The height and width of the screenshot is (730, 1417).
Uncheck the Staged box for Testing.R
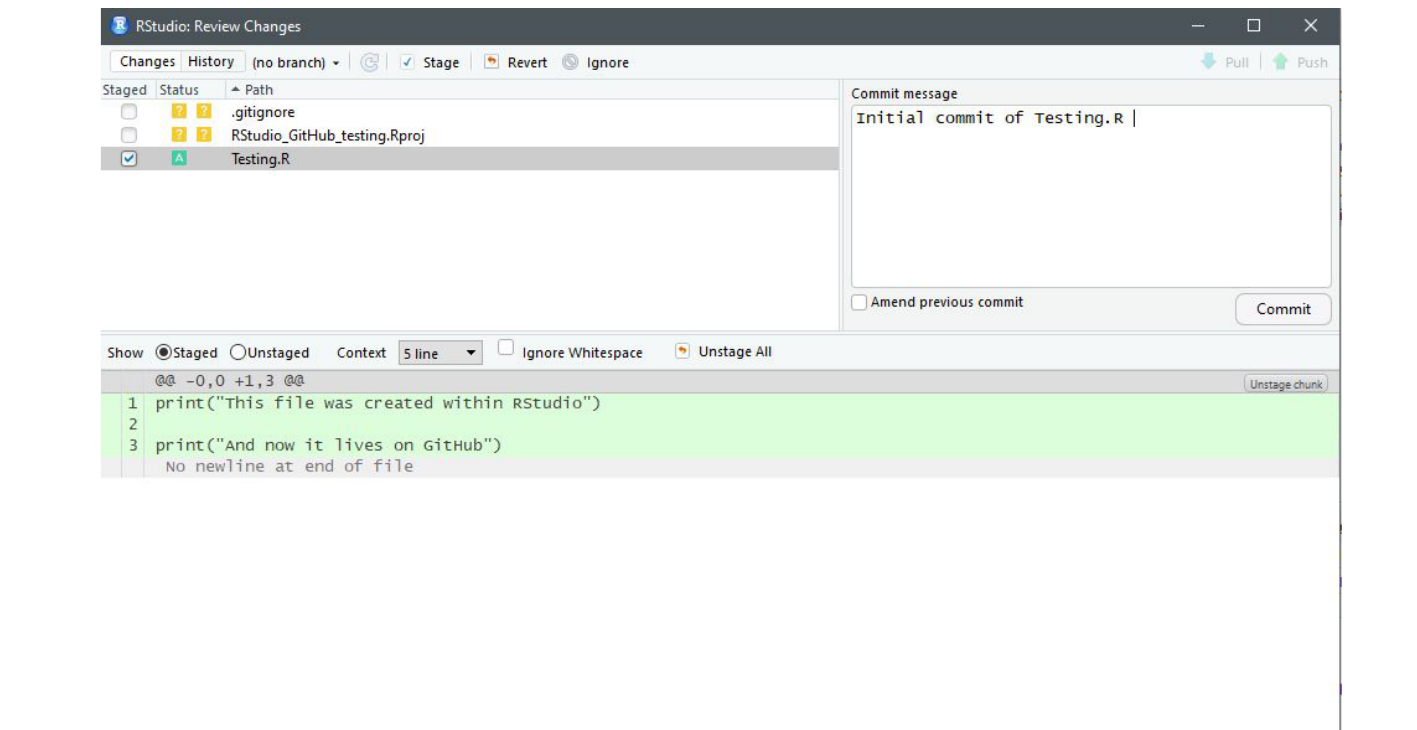(x=129, y=158)
